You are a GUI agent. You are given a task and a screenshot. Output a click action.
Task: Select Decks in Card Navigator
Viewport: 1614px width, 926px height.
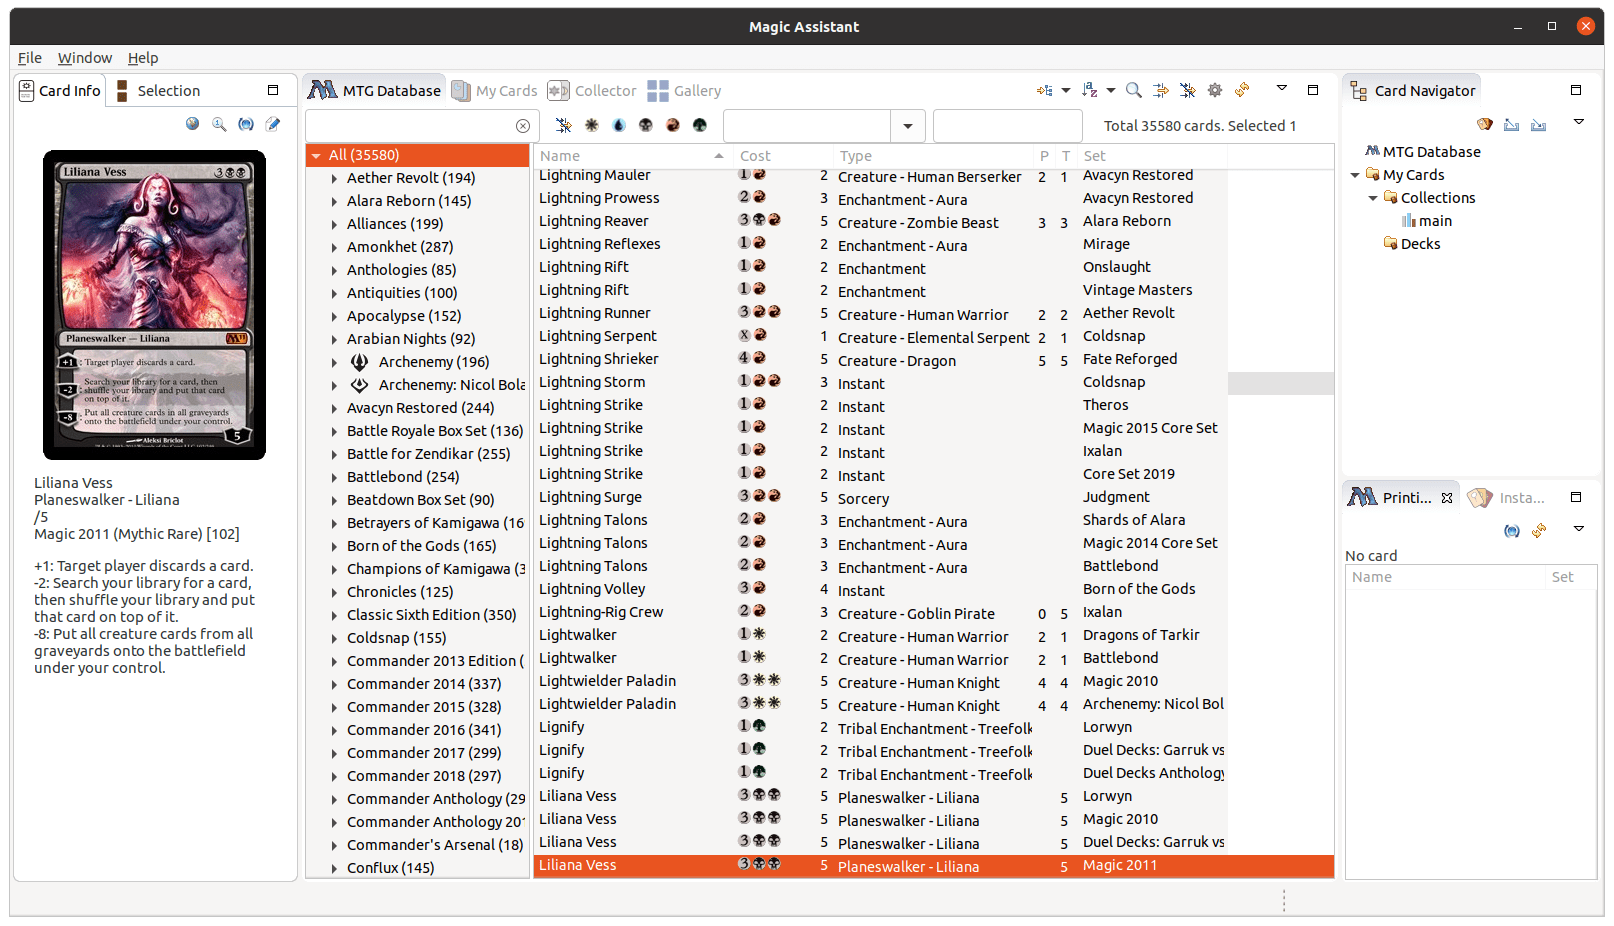[x=1411, y=244]
